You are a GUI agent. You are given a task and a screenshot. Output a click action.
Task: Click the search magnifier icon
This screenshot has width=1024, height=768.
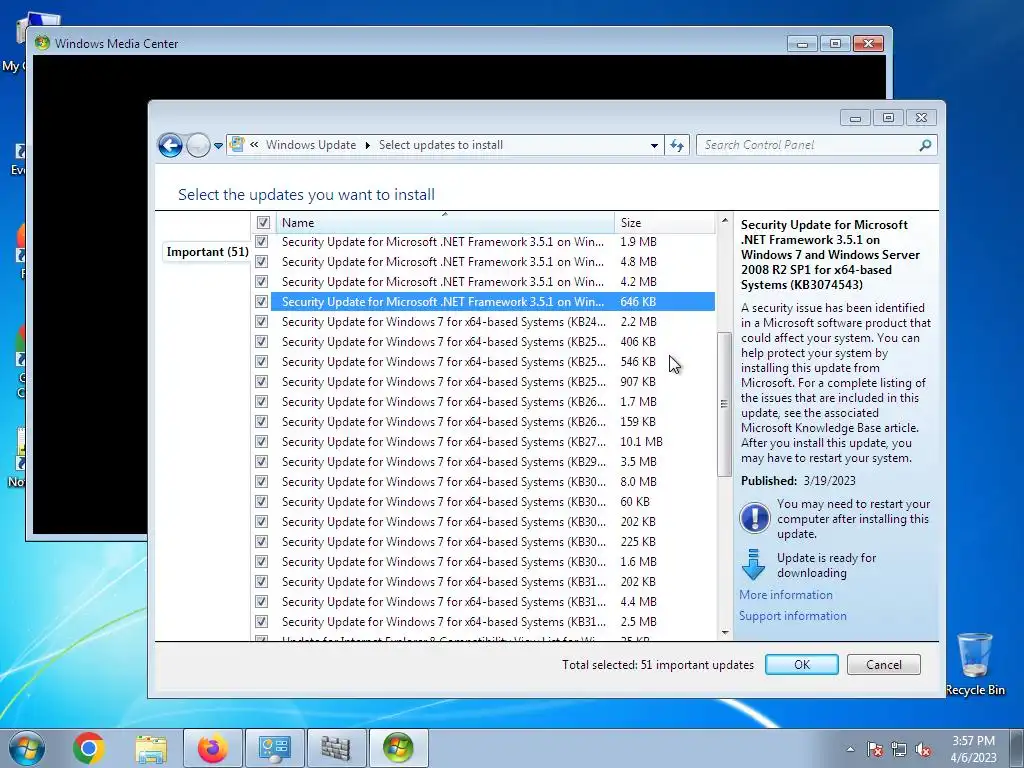click(925, 145)
